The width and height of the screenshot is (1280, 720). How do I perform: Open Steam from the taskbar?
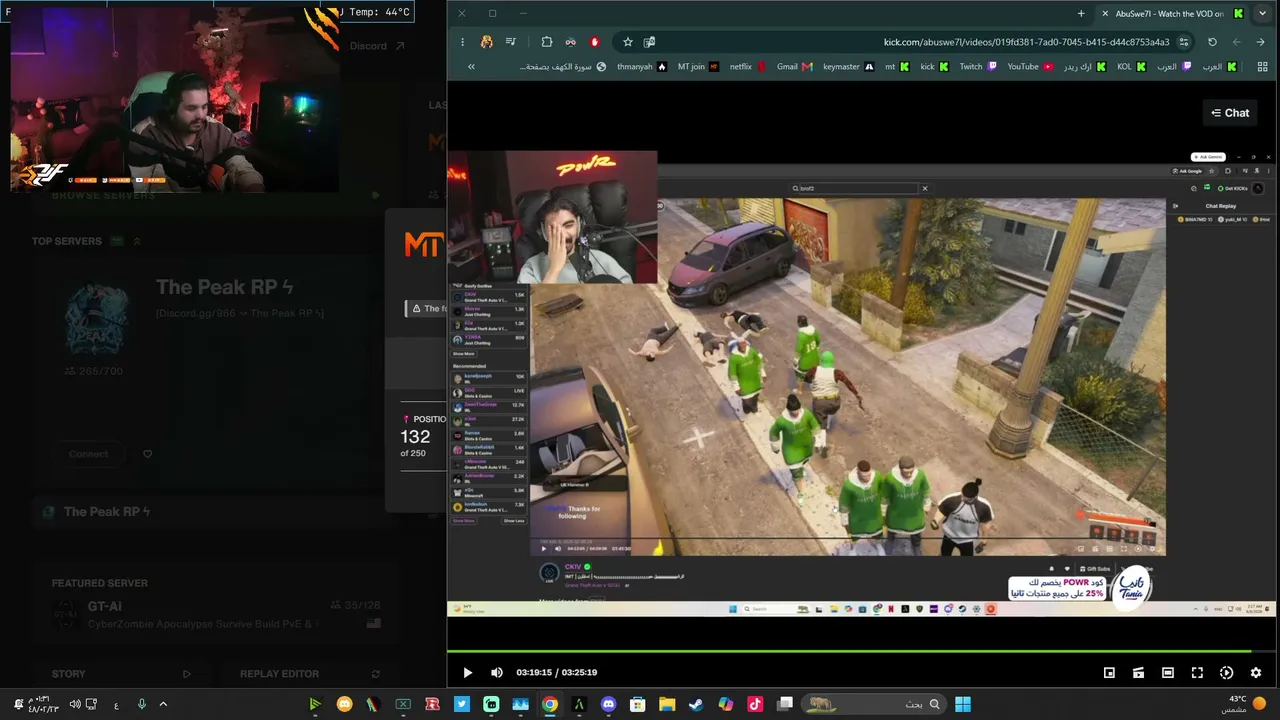coord(696,705)
